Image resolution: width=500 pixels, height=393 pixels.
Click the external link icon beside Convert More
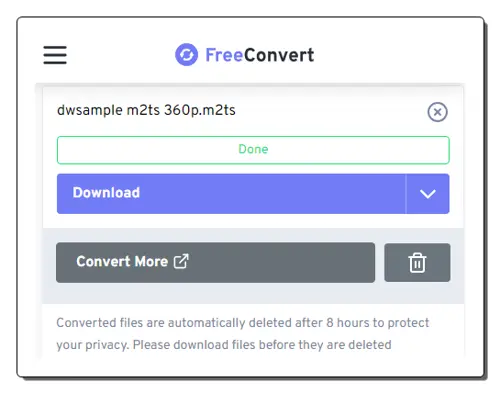[x=181, y=261]
